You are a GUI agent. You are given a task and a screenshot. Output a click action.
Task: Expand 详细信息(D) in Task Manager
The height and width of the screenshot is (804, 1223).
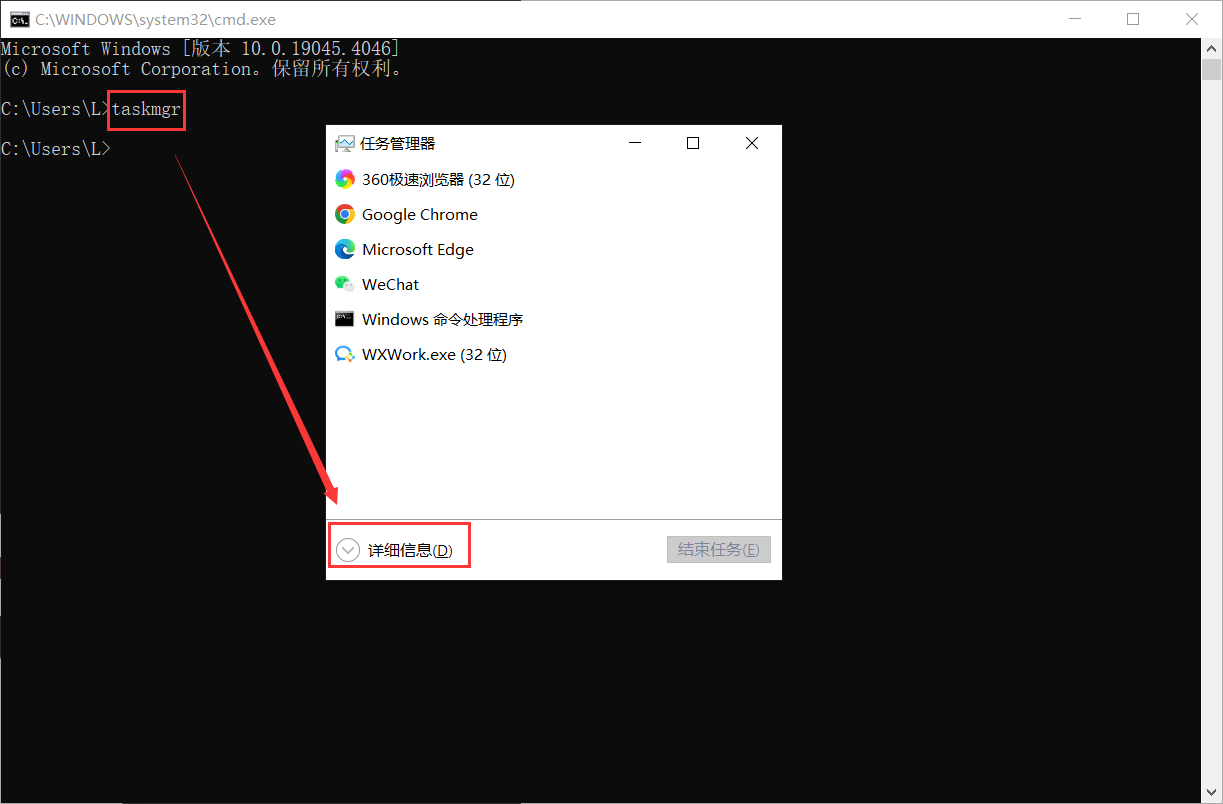pos(395,550)
